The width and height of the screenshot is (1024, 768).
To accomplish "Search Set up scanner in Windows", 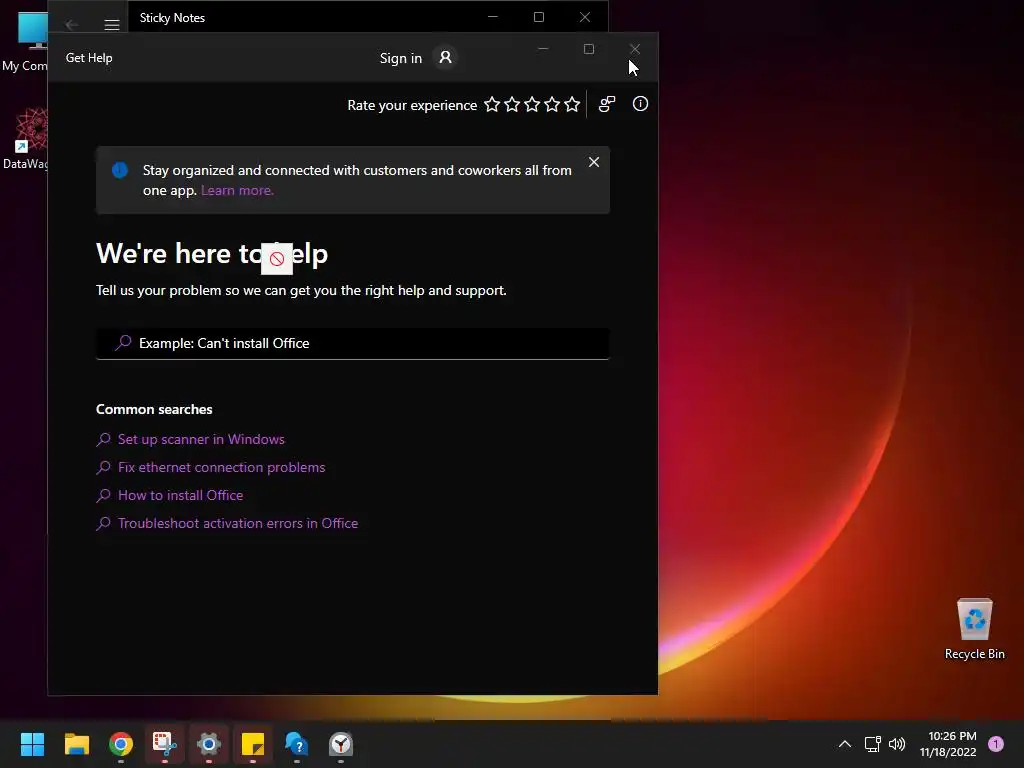I will 201,440.
